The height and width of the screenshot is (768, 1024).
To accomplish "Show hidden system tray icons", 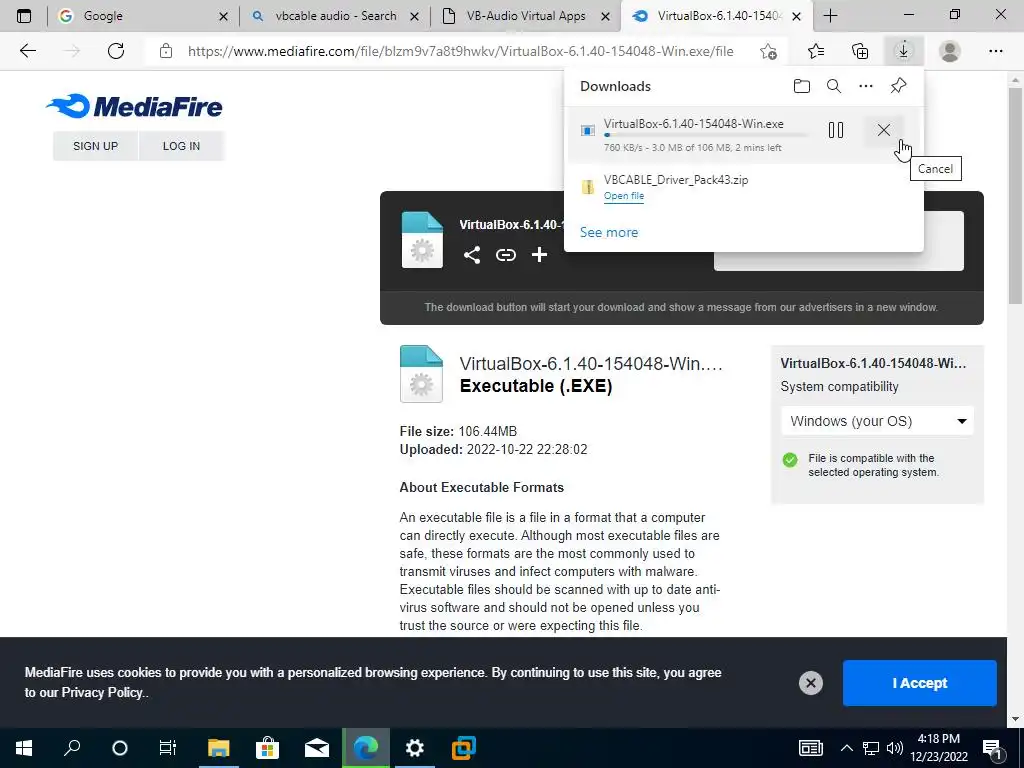I will pyautogui.click(x=846, y=748).
